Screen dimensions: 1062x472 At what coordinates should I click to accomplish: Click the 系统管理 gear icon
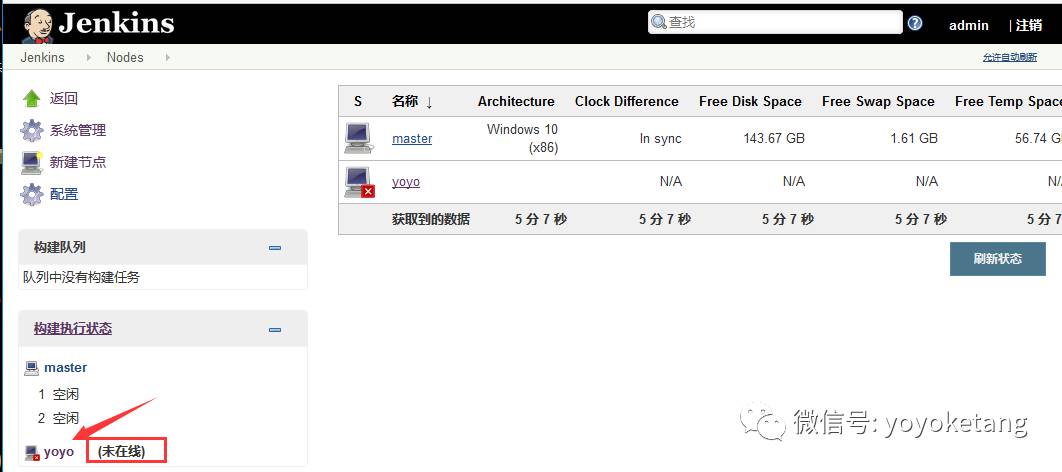click(32, 130)
